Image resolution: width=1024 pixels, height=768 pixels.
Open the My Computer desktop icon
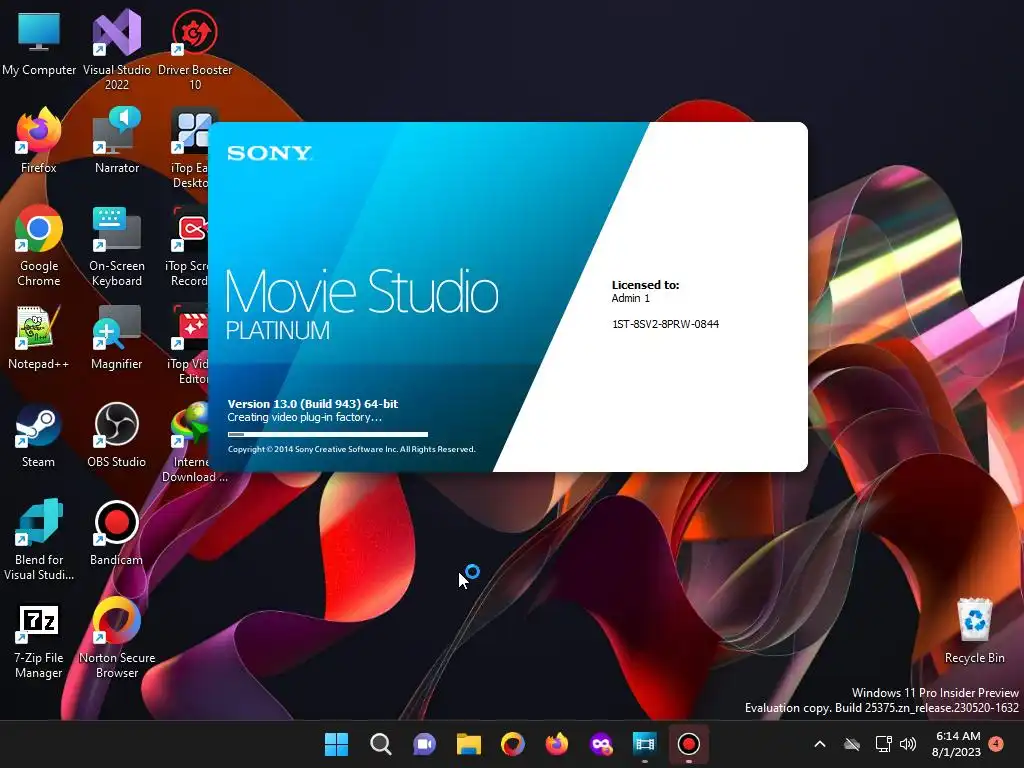pyautogui.click(x=39, y=42)
